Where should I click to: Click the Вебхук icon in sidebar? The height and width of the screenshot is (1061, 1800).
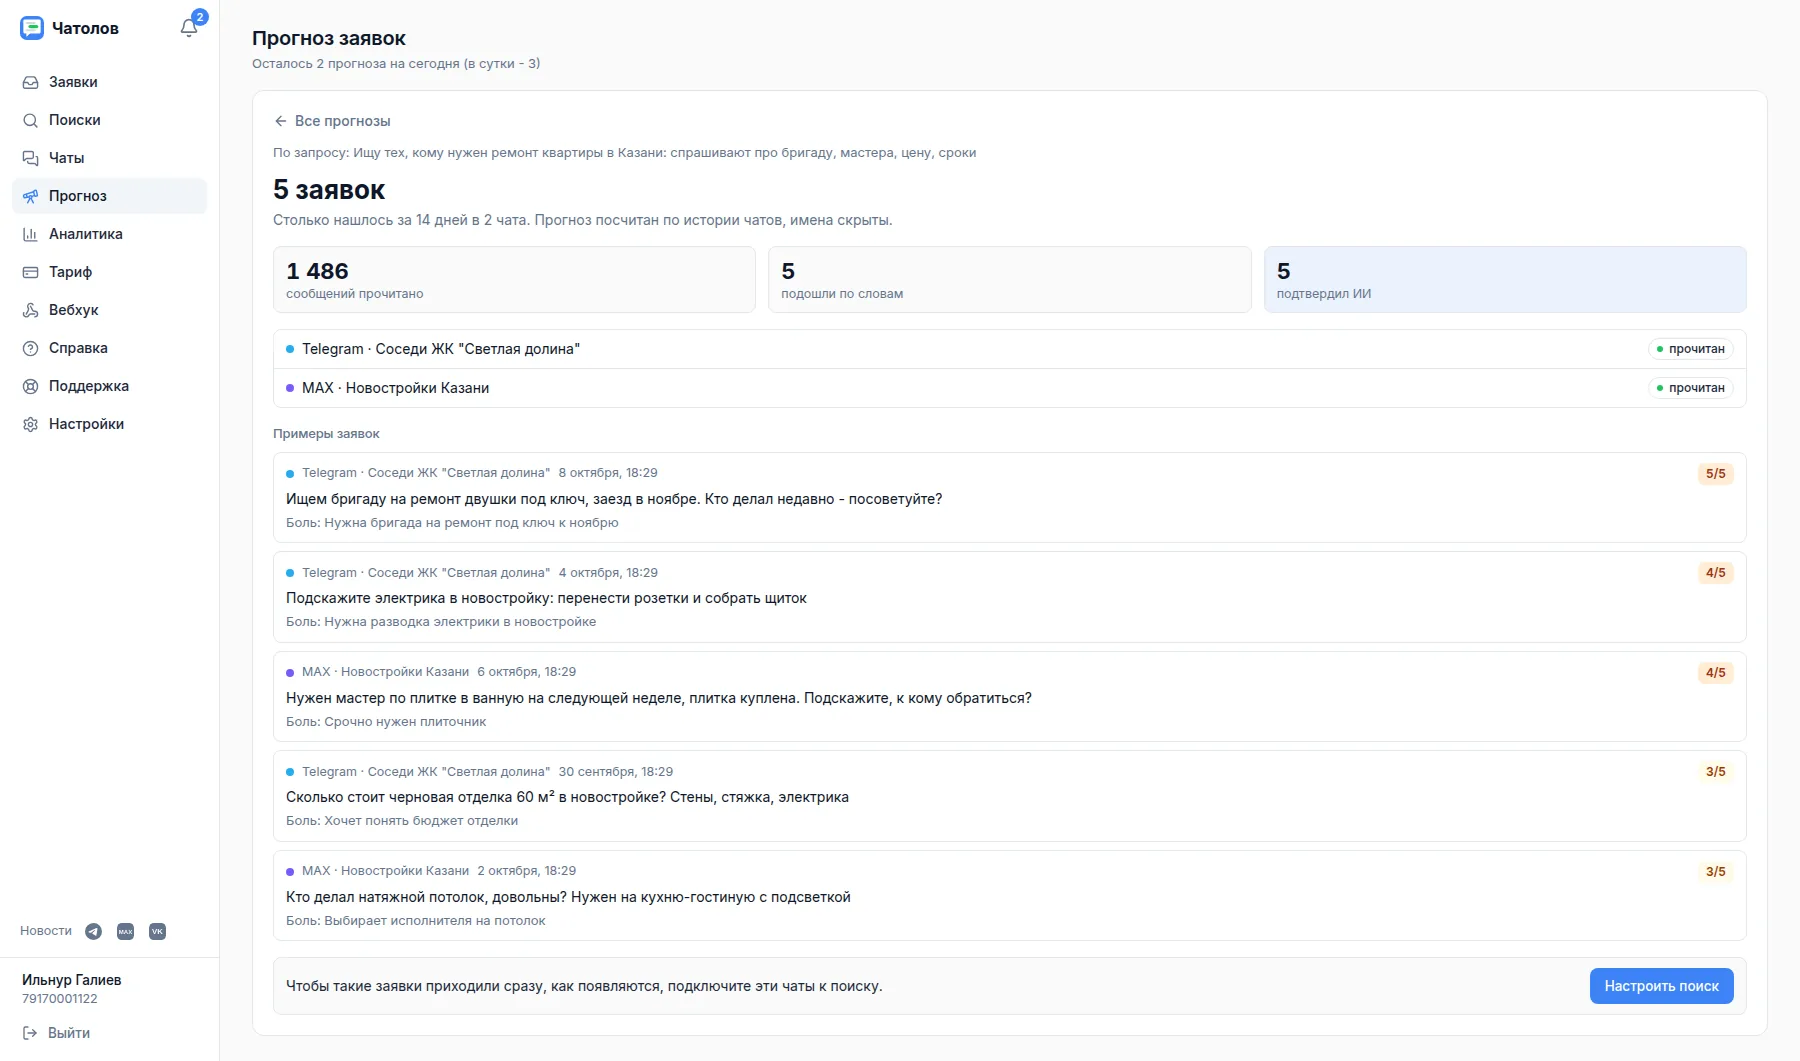(31, 310)
